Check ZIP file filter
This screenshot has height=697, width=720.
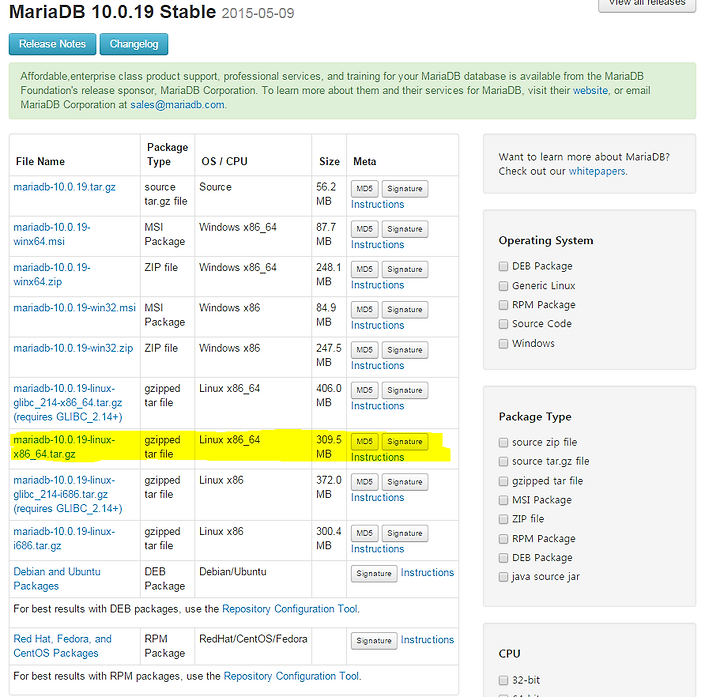click(503, 519)
